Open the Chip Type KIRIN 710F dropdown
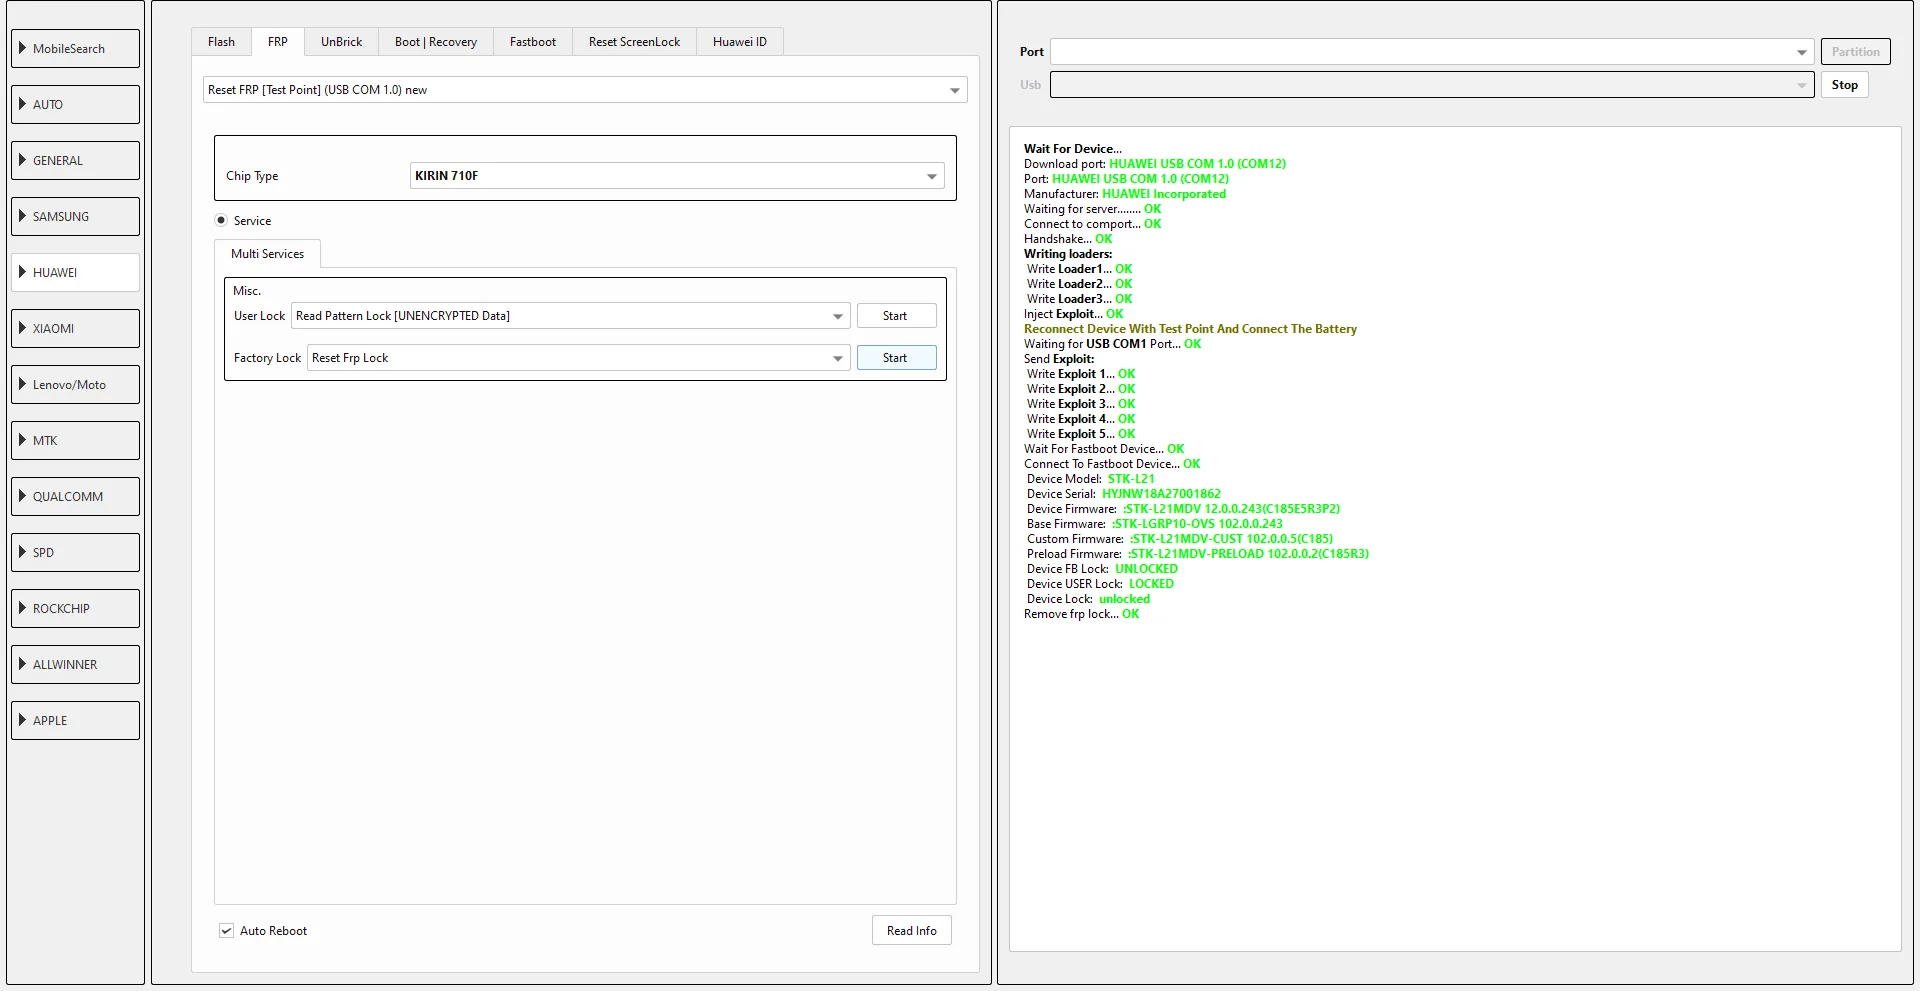Image resolution: width=1920 pixels, height=991 pixels. tap(931, 176)
